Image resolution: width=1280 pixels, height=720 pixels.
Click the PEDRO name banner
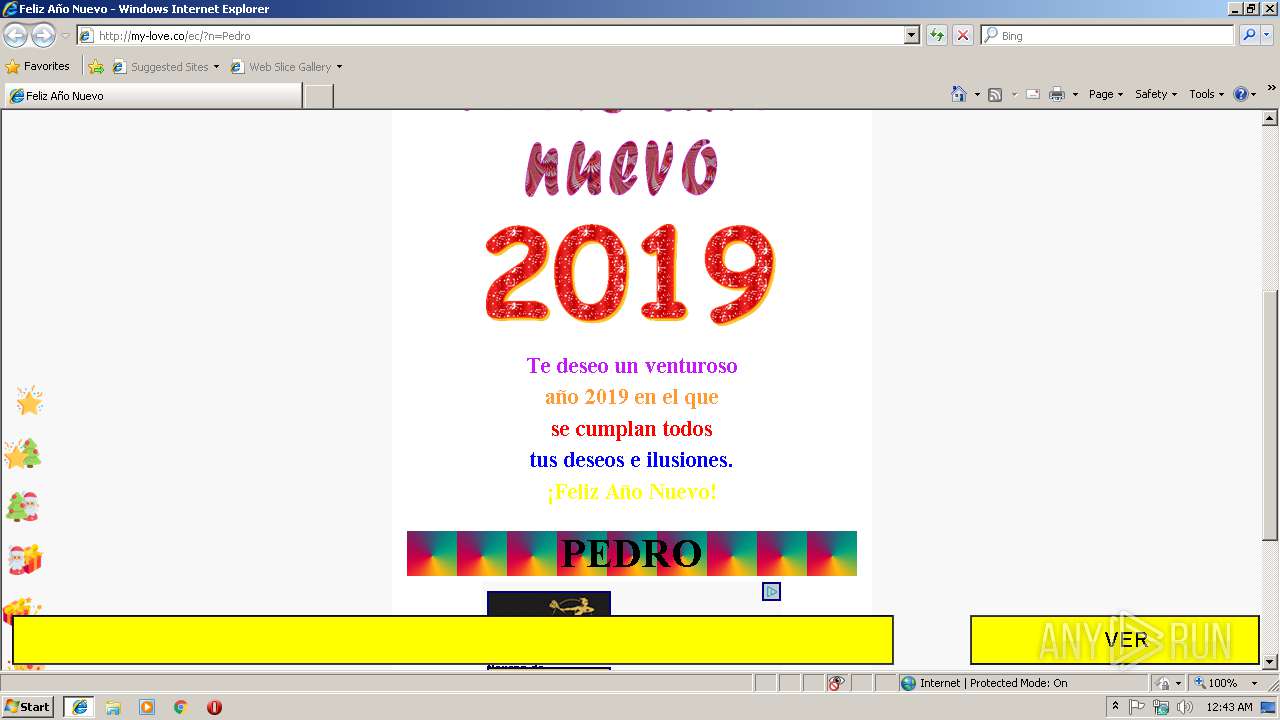632,553
